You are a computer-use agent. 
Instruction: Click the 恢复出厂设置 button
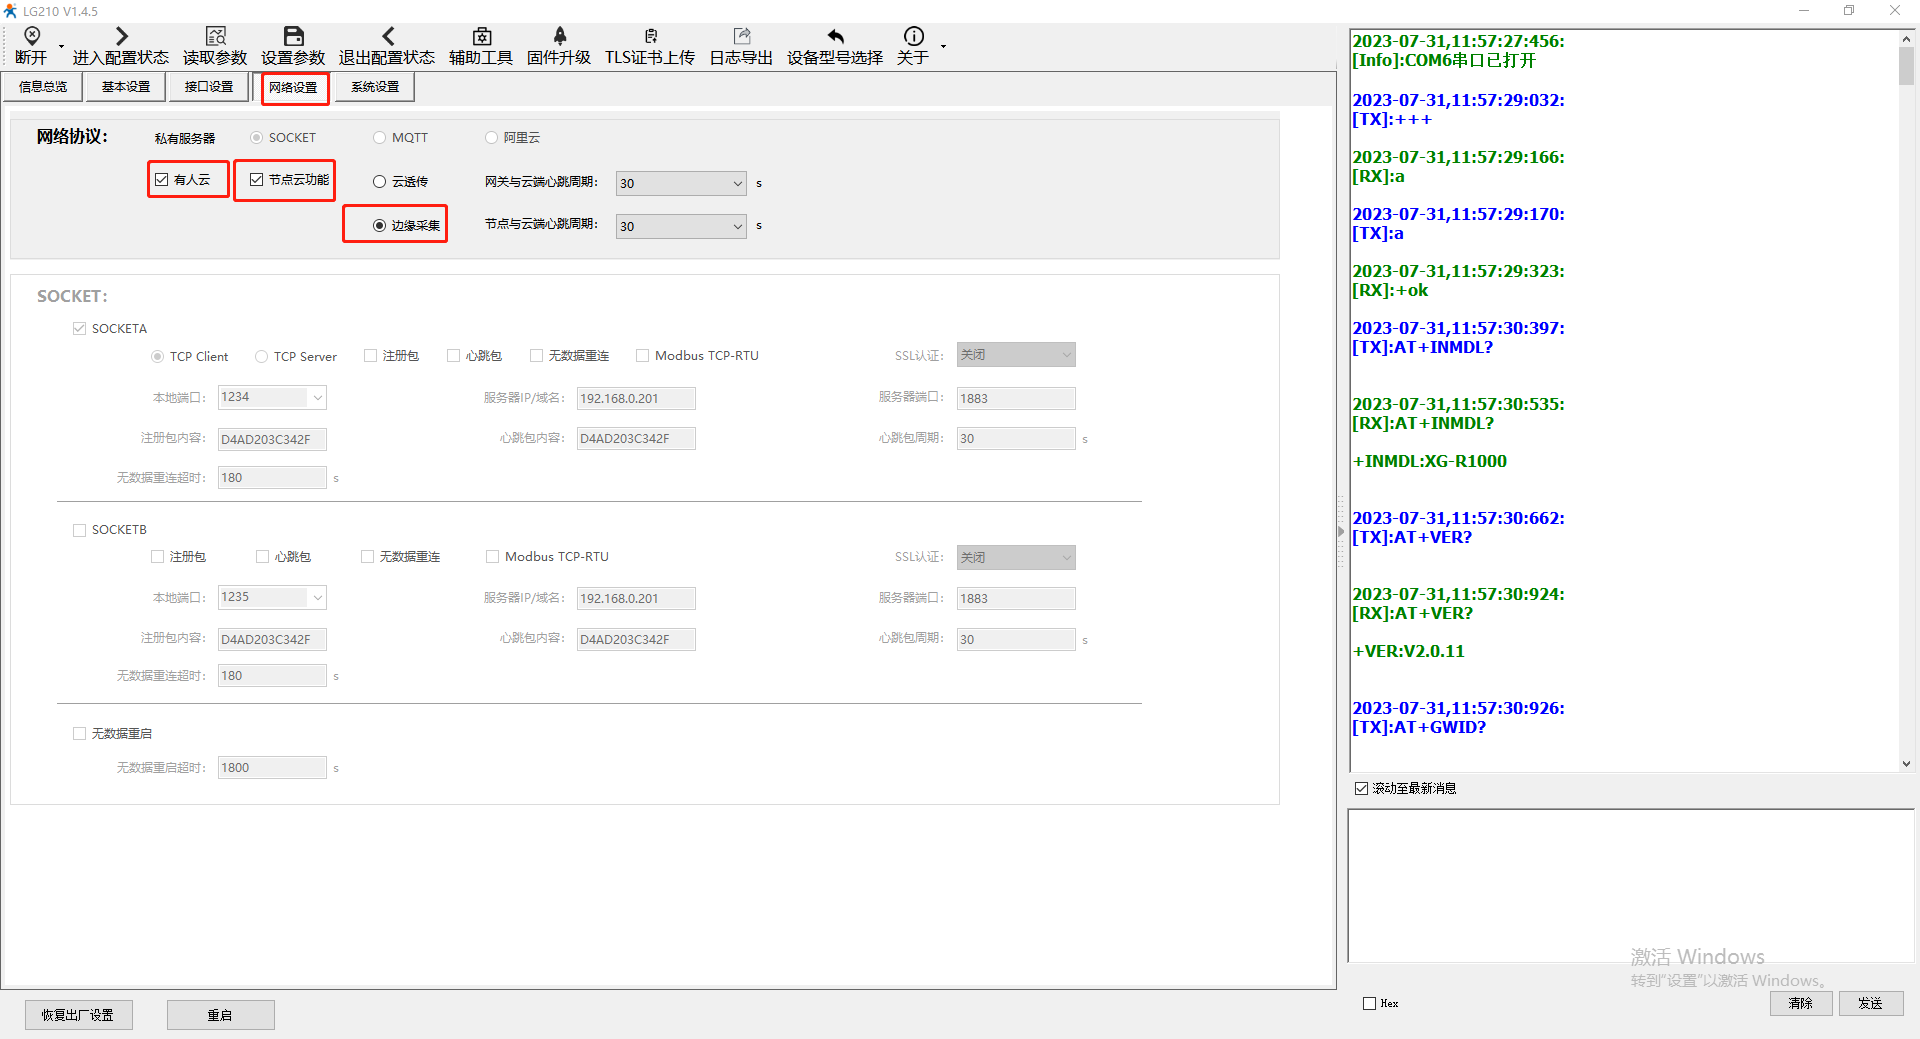pos(78,1015)
